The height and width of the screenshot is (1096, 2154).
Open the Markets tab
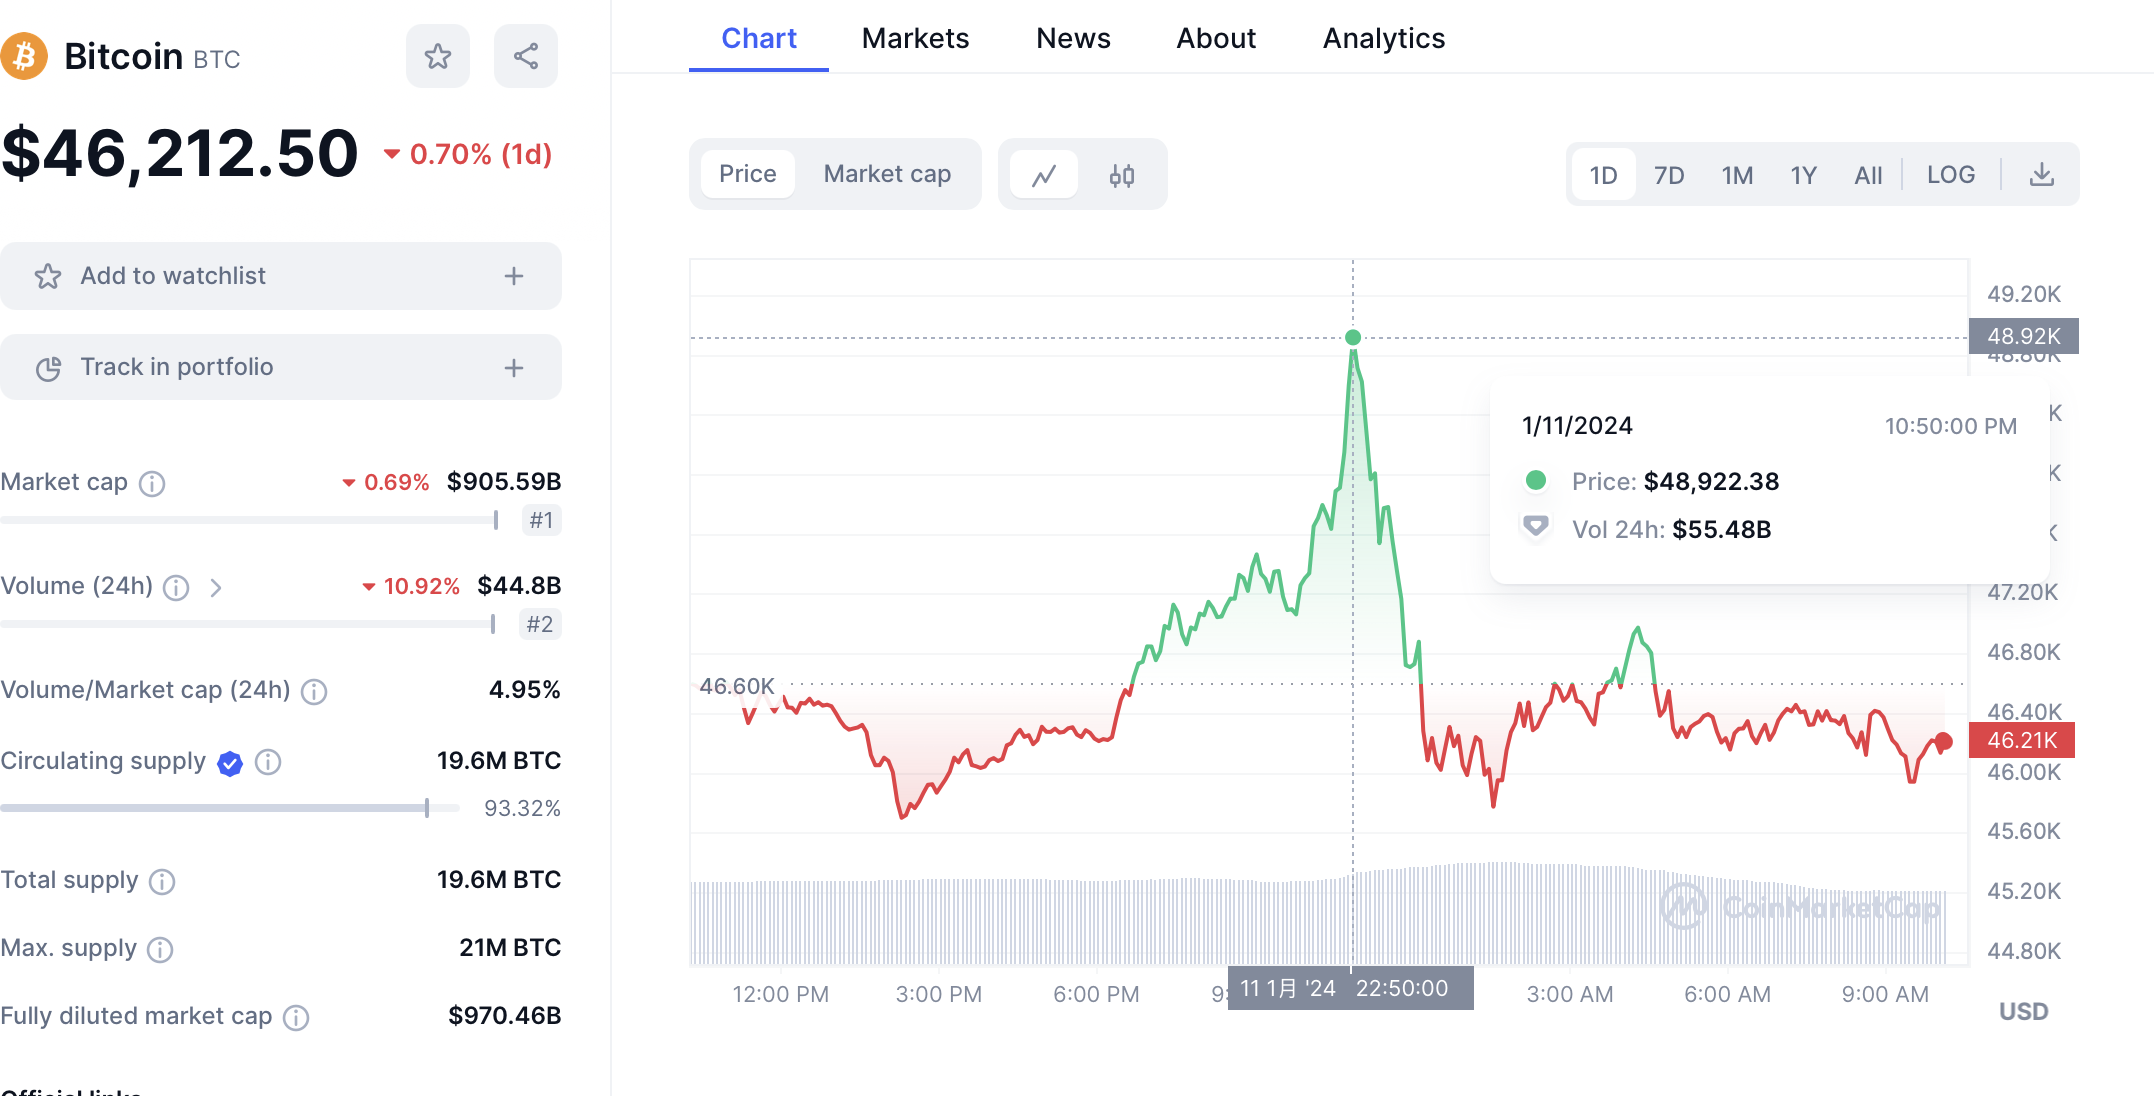915,38
